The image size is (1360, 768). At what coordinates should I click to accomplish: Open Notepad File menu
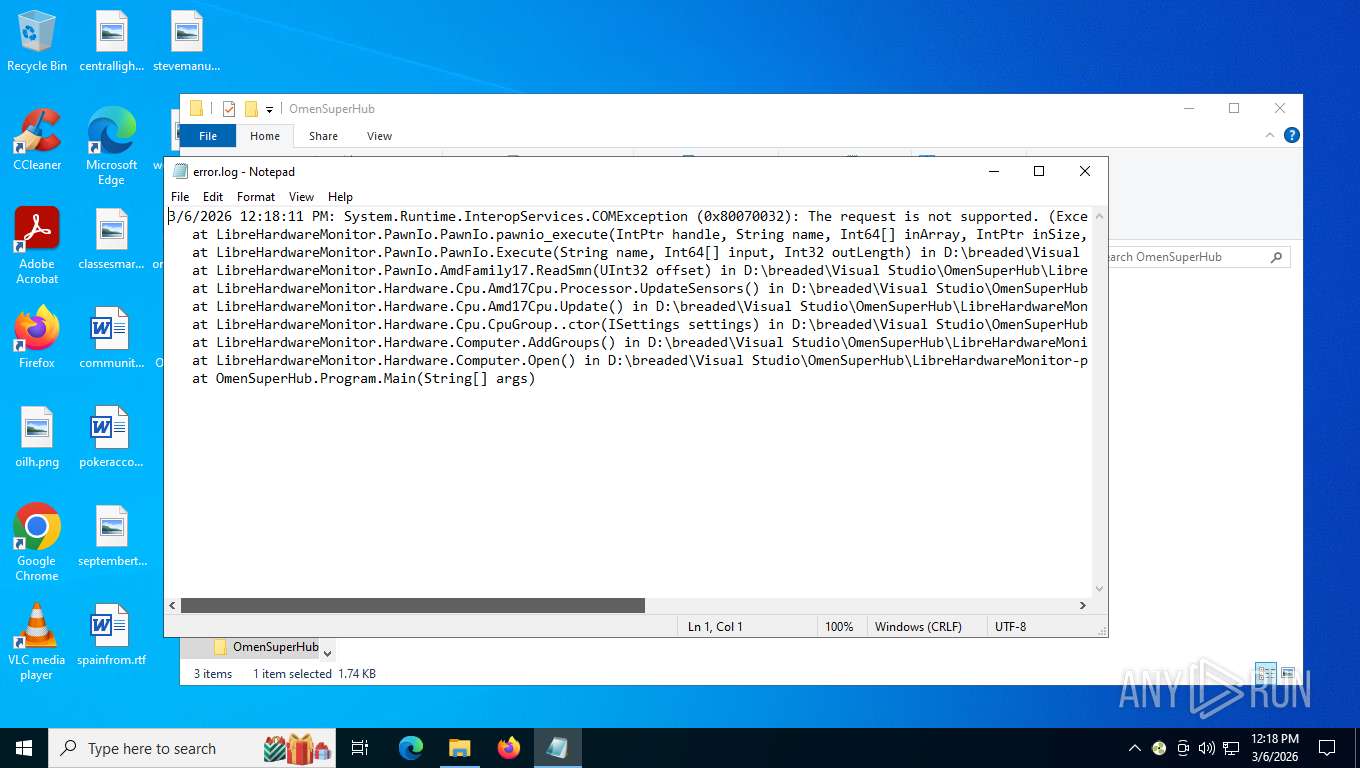(180, 197)
